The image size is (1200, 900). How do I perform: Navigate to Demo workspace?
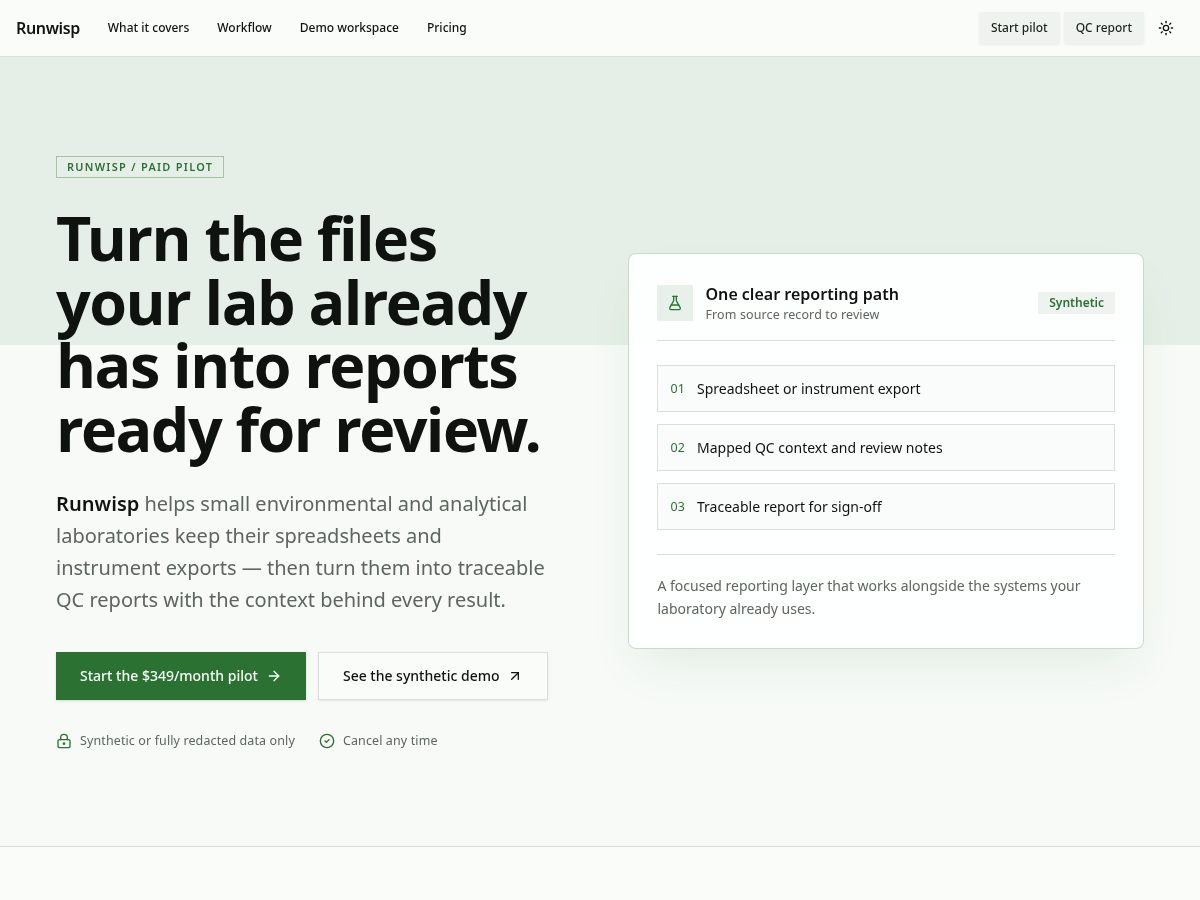click(349, 28)
